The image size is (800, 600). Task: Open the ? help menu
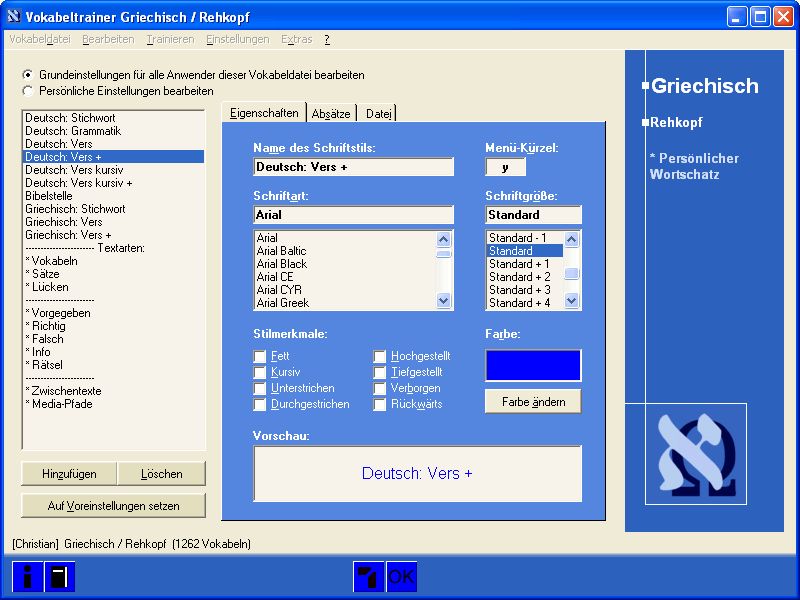[x=327, y=39]
